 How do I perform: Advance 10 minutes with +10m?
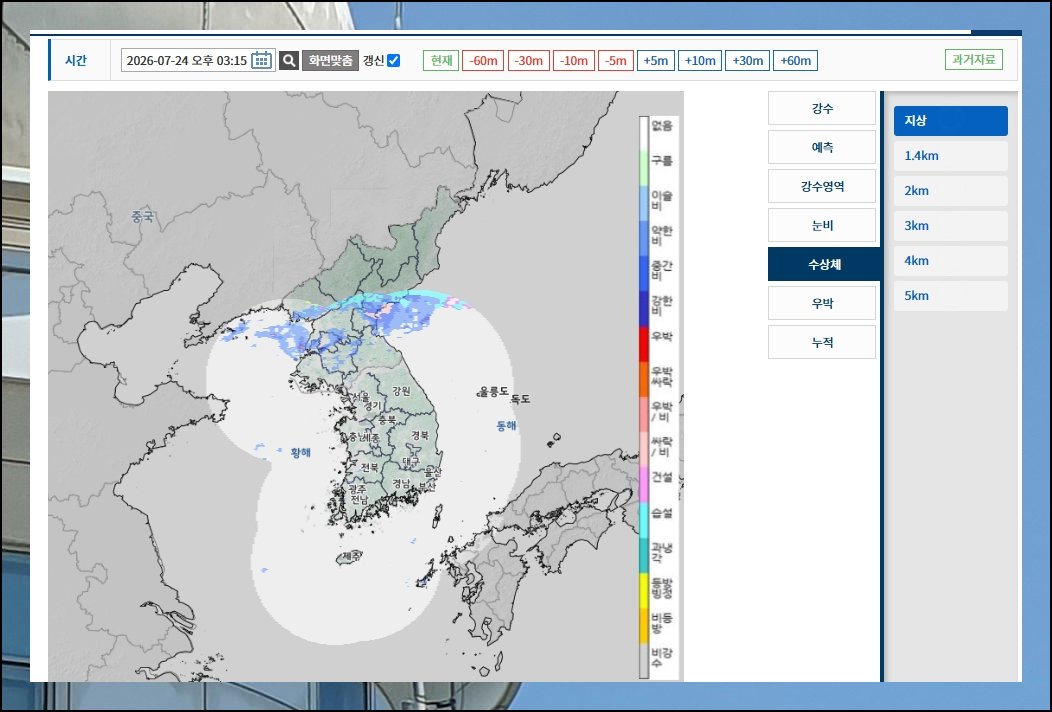(x=700, y=60)
